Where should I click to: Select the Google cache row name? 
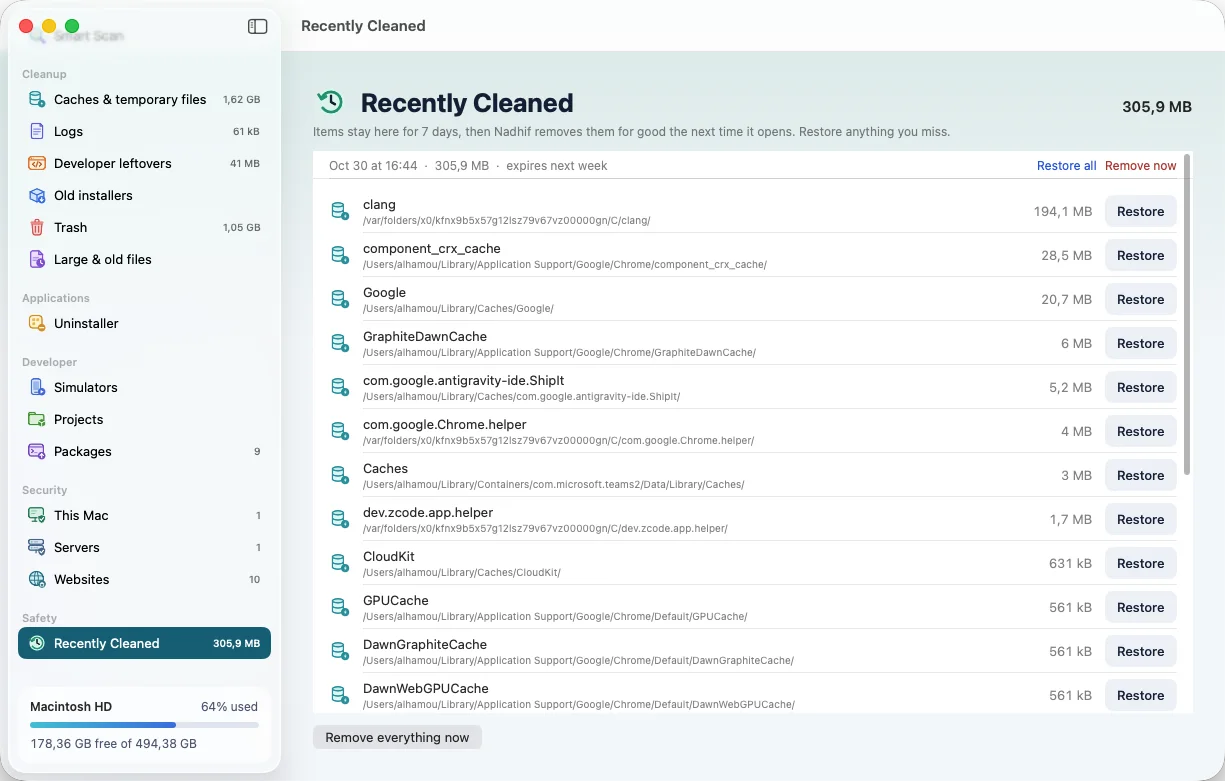pos(384,292)
